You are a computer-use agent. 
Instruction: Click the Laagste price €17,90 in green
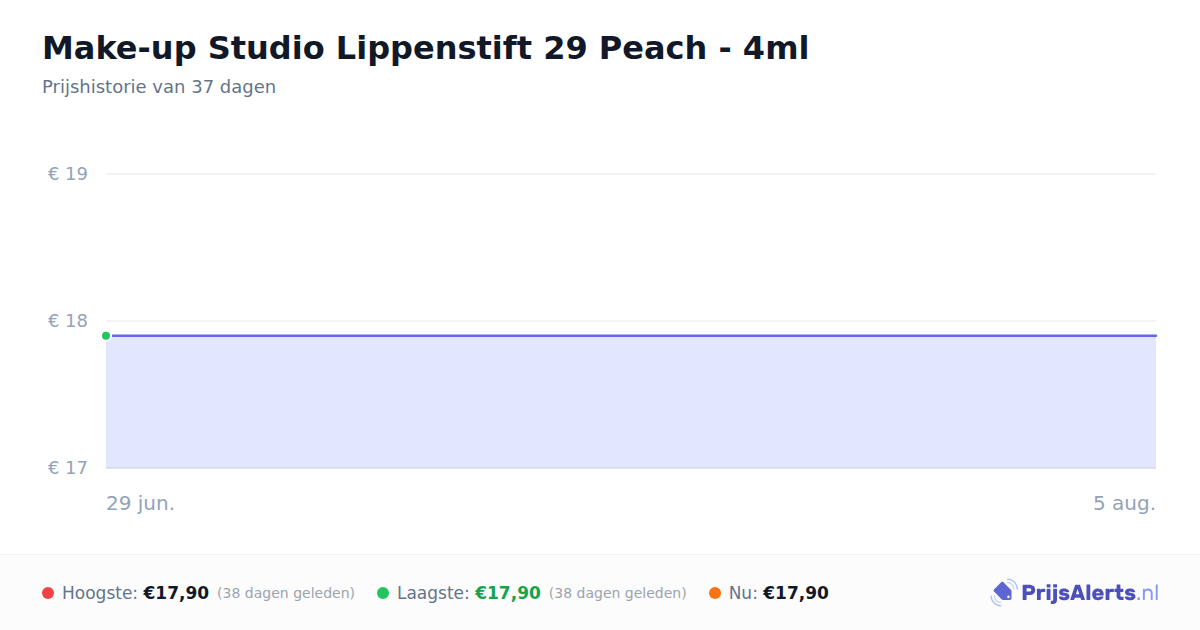coord(508,593)
